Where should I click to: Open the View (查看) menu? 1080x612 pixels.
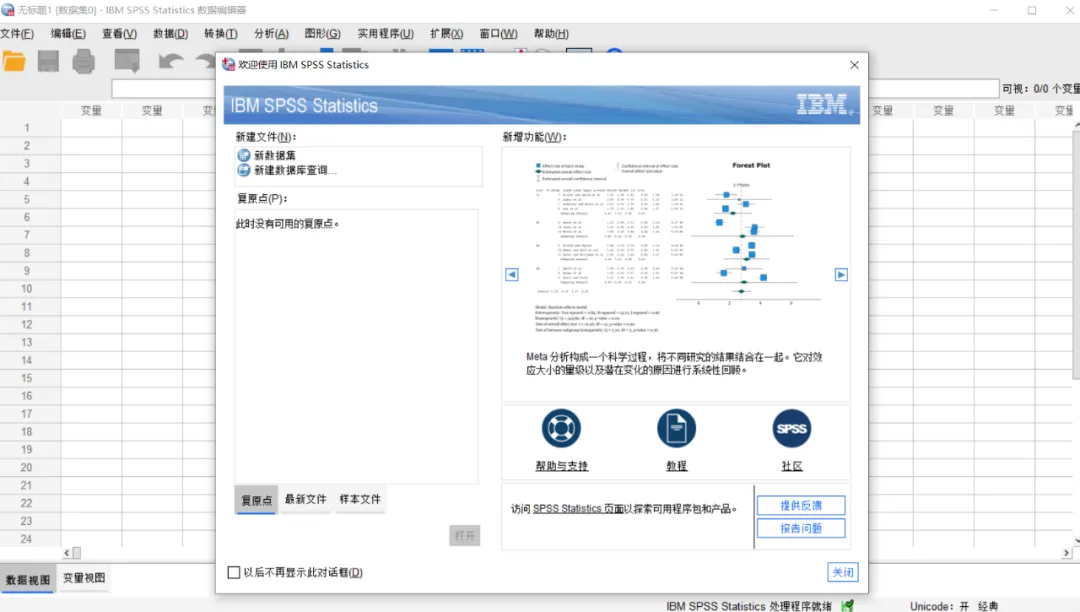[x=119, y=34]
